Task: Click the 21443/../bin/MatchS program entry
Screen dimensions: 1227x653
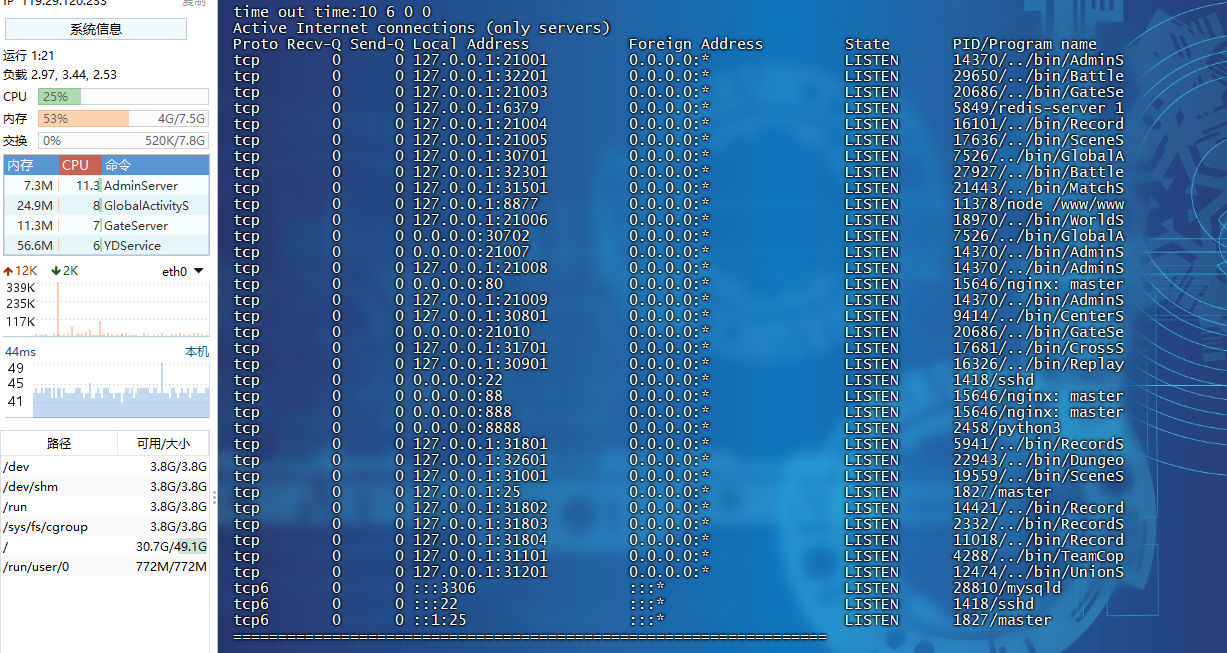Action: click(1038, 188)
